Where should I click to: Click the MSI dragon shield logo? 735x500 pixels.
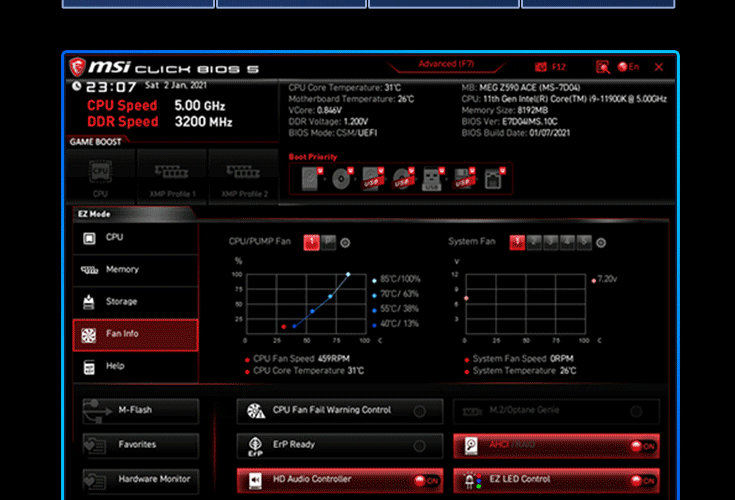[77, 67]
